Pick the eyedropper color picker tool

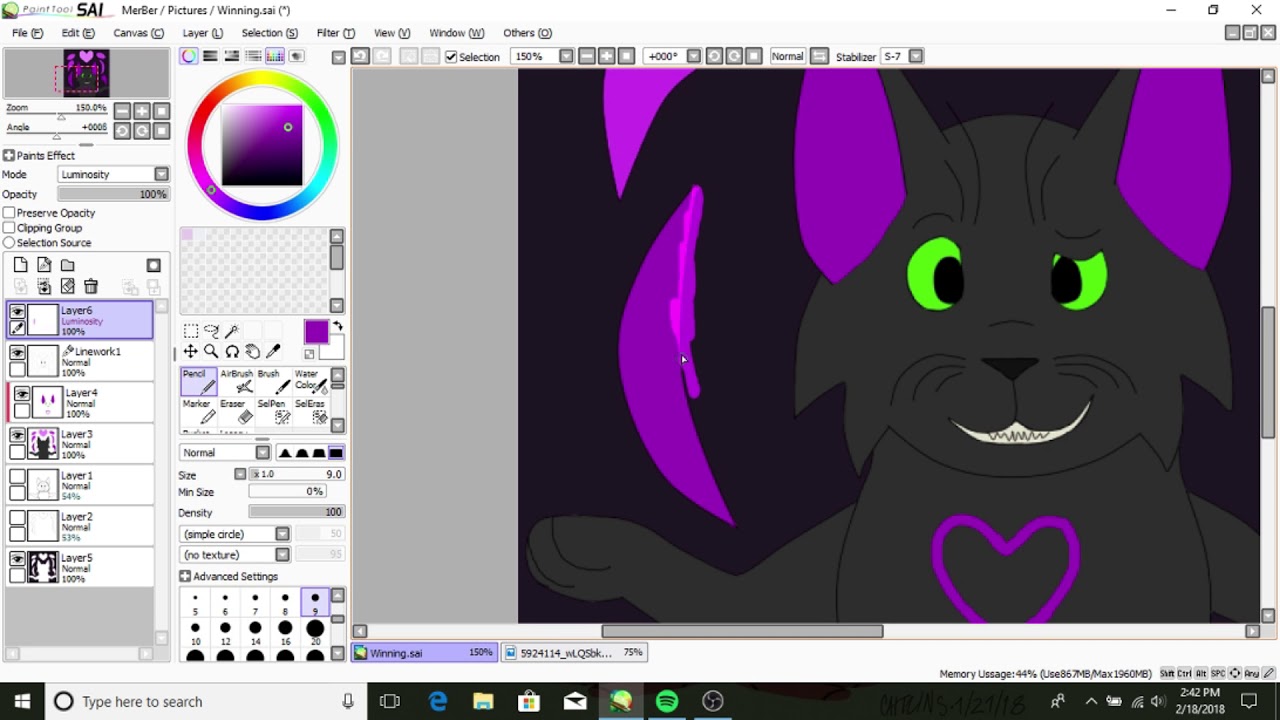[274, 351]
